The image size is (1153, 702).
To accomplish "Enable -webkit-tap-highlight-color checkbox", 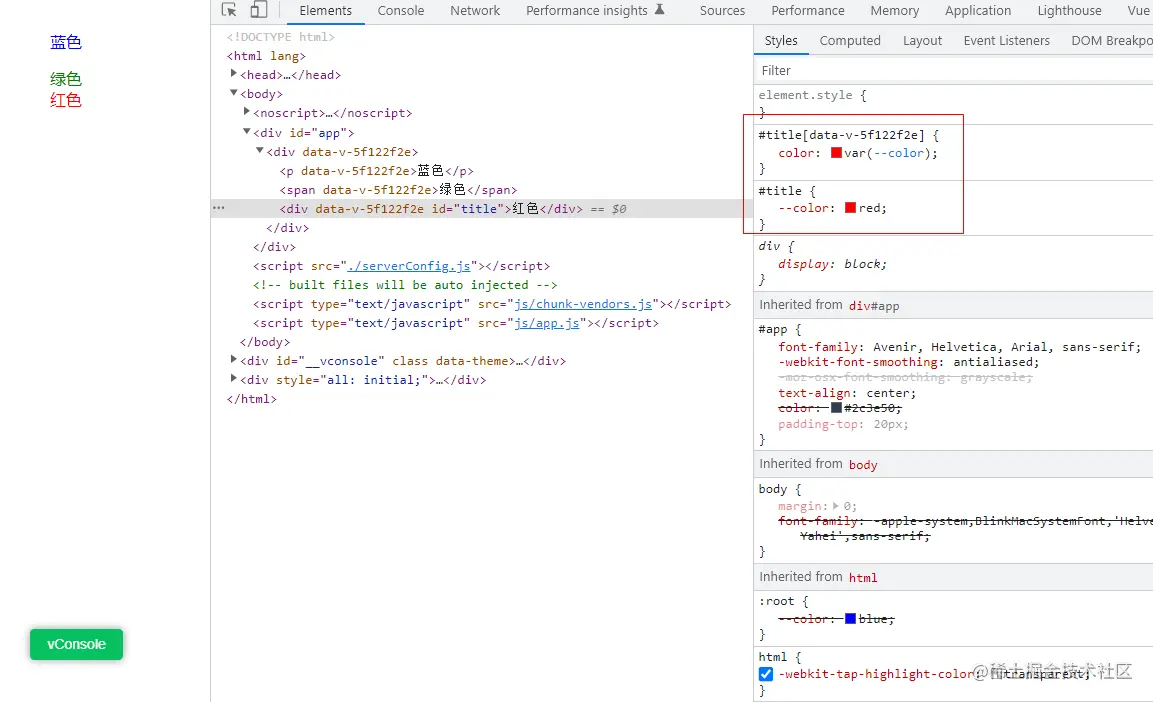I will click(765, 674).
